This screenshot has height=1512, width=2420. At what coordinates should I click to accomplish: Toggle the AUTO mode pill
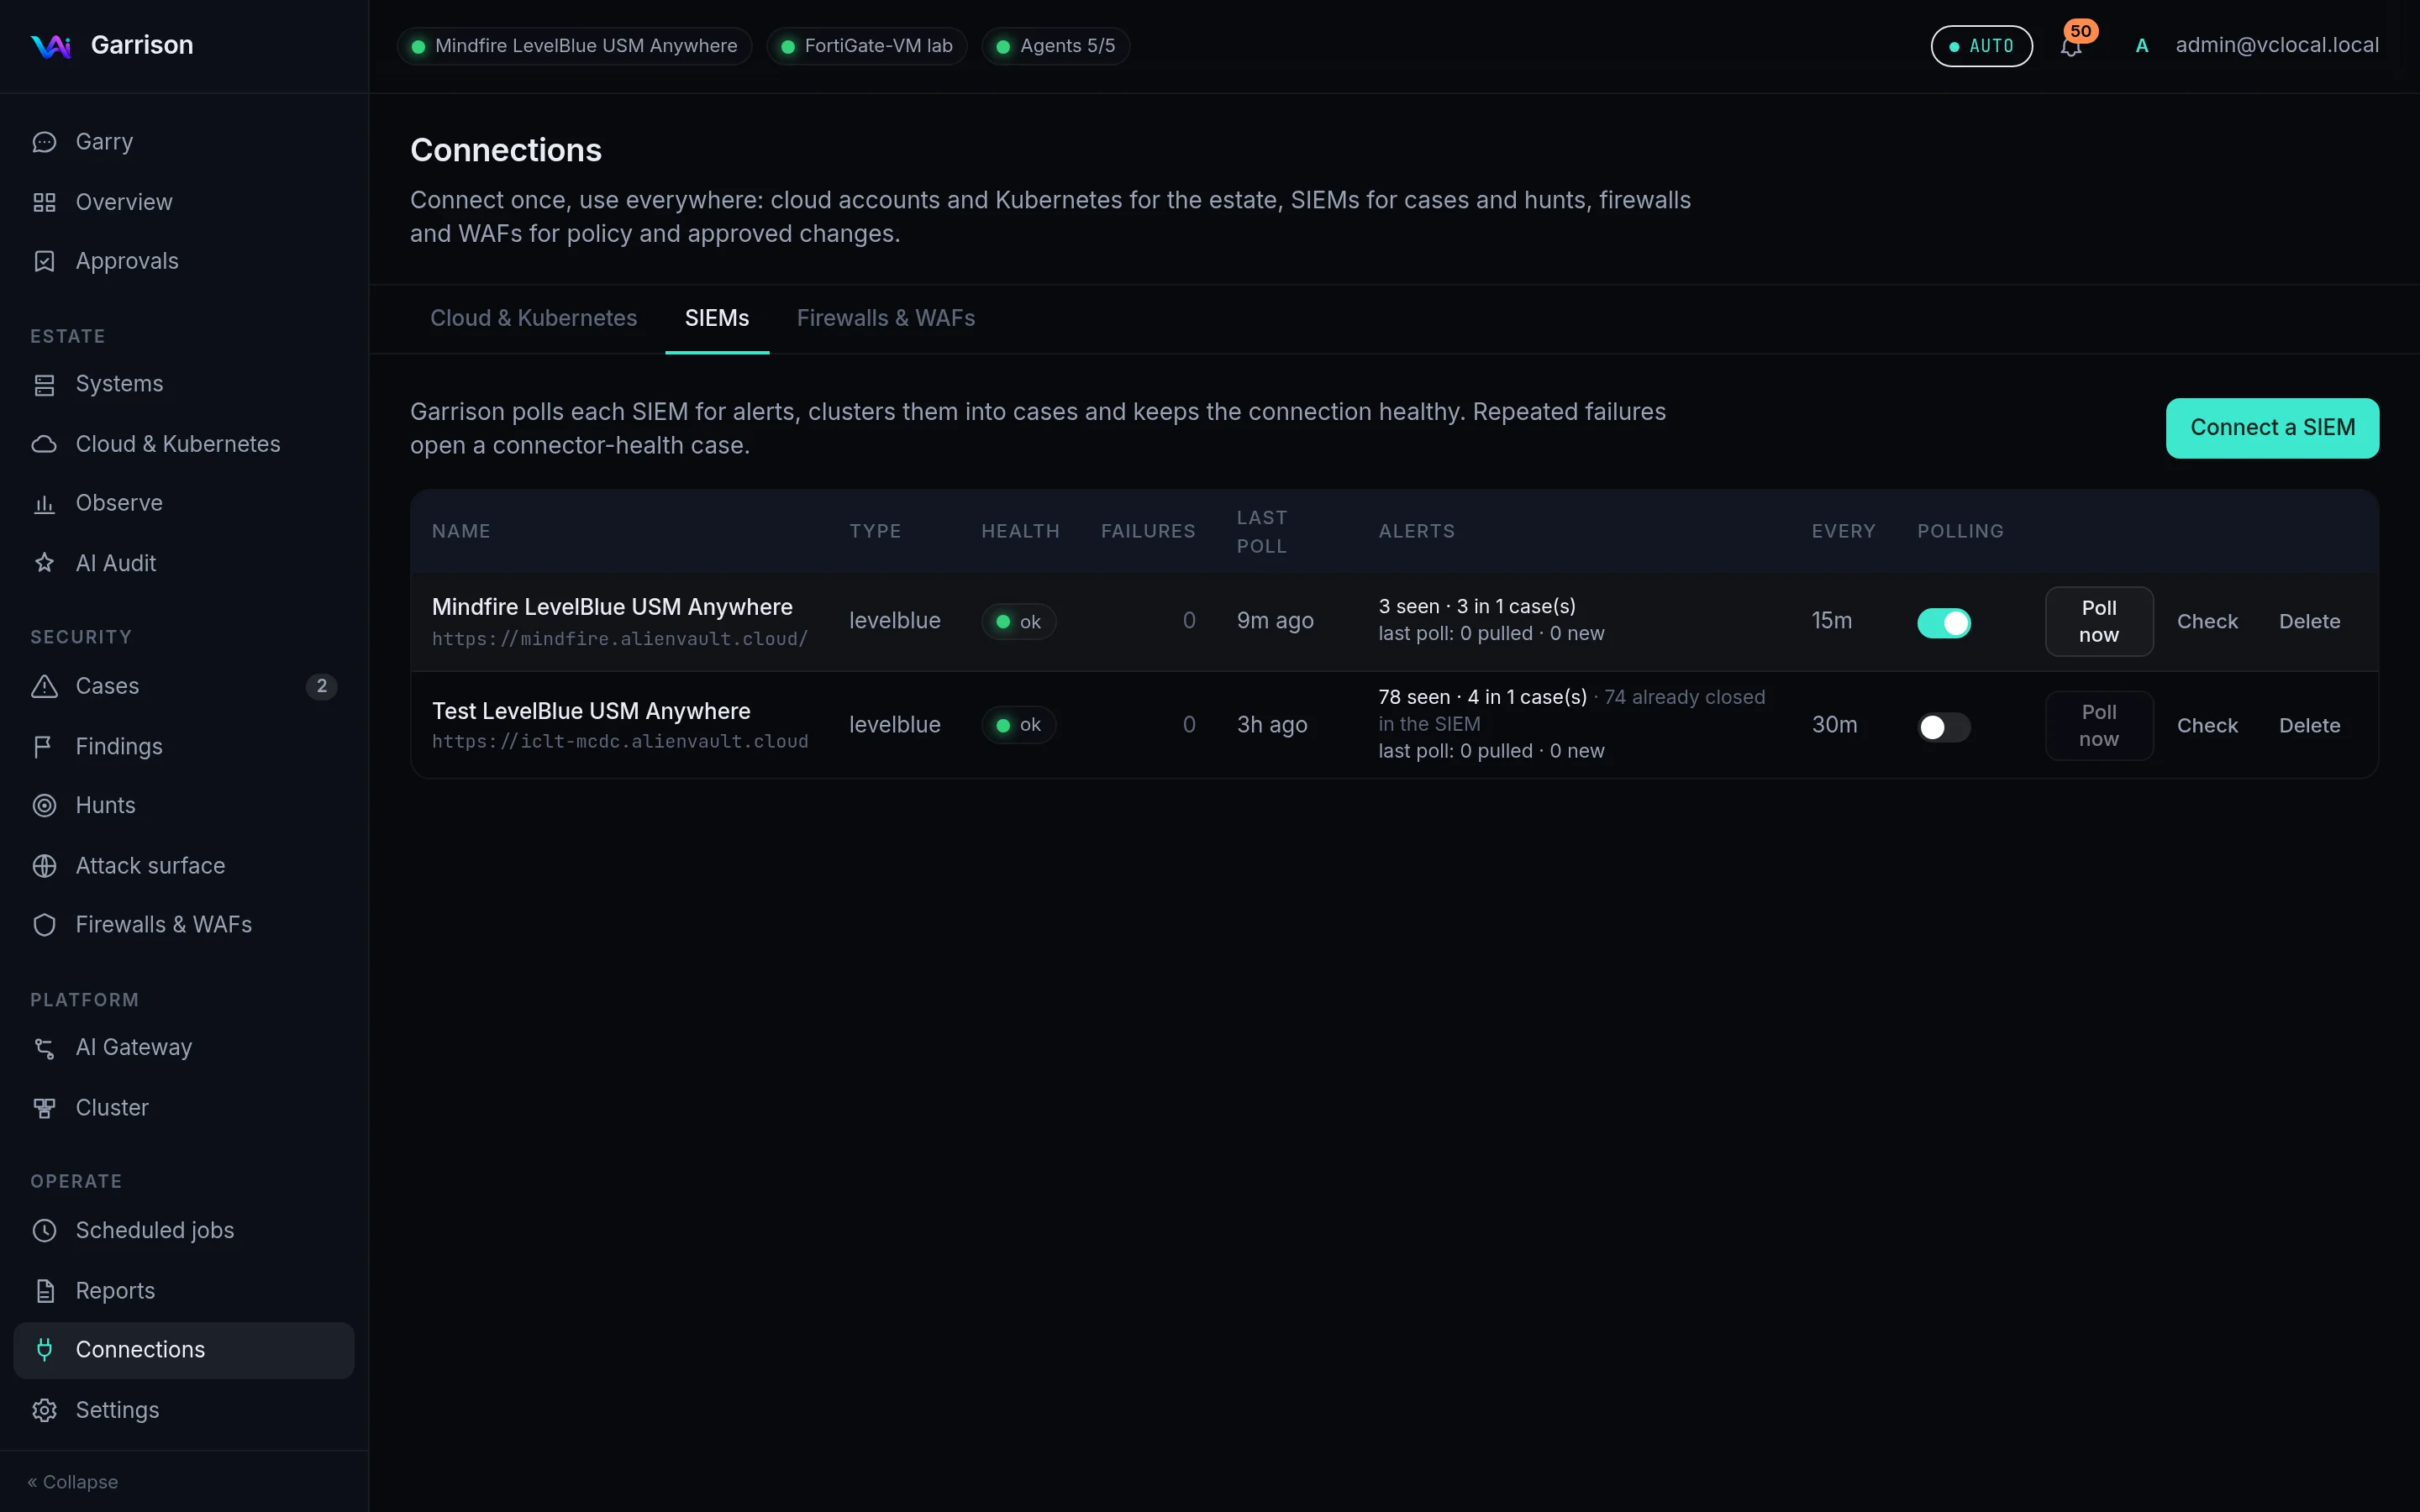coord(1981,46)
